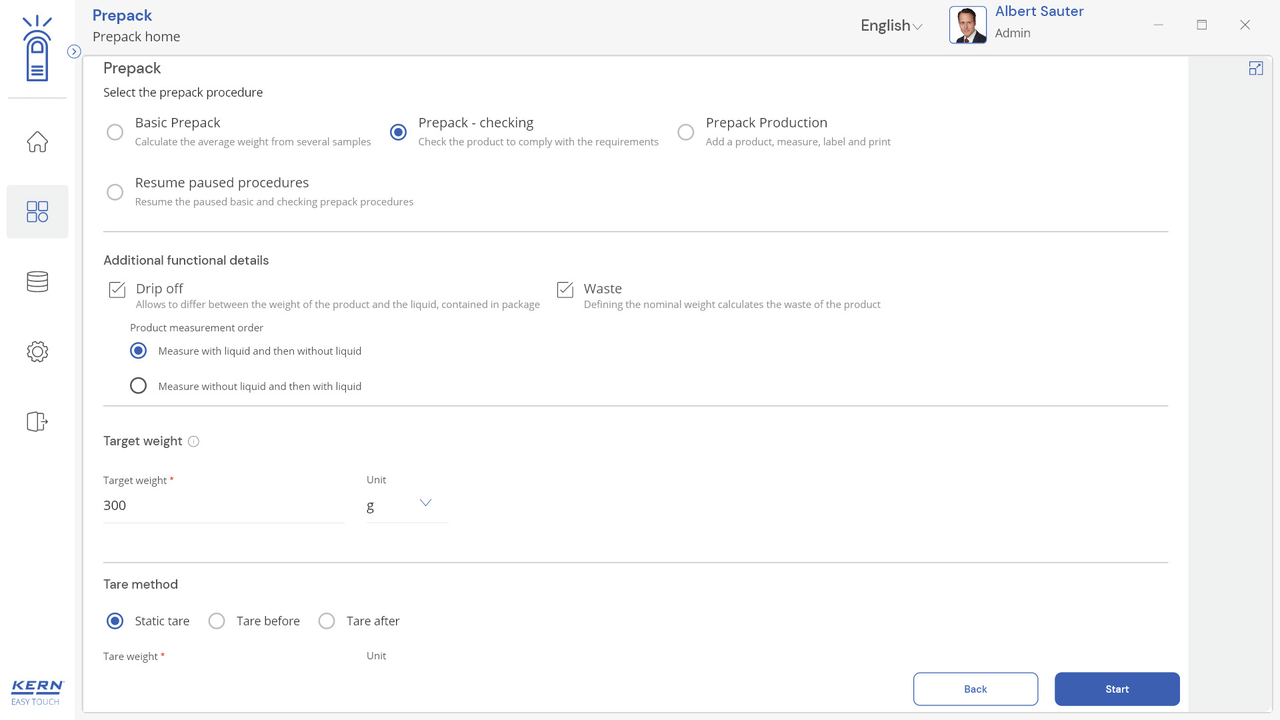Click the expand view icon at top right
The height and width of the screenshot is (720, 1280).
(1256, 68)
